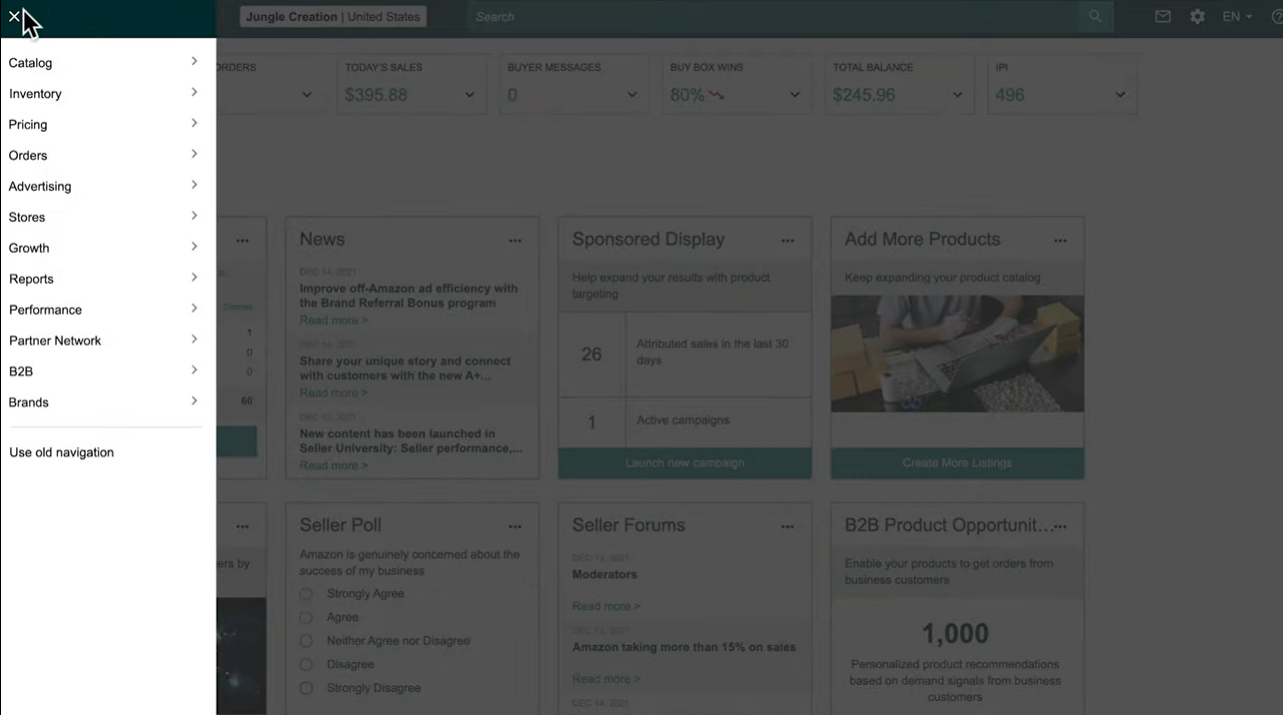The width and height of the screenshot is (1283, 715).
Task: Open the Seller Poll card three-dot menu
Action: [515, 527]
